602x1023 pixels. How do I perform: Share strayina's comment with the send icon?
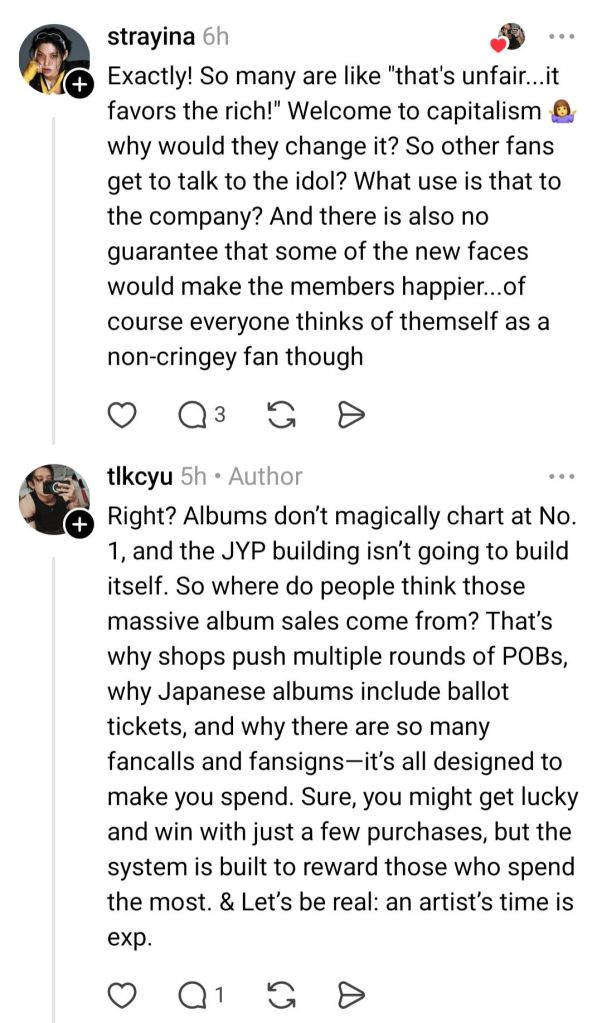pyautogui.click(x=351, y=415)
